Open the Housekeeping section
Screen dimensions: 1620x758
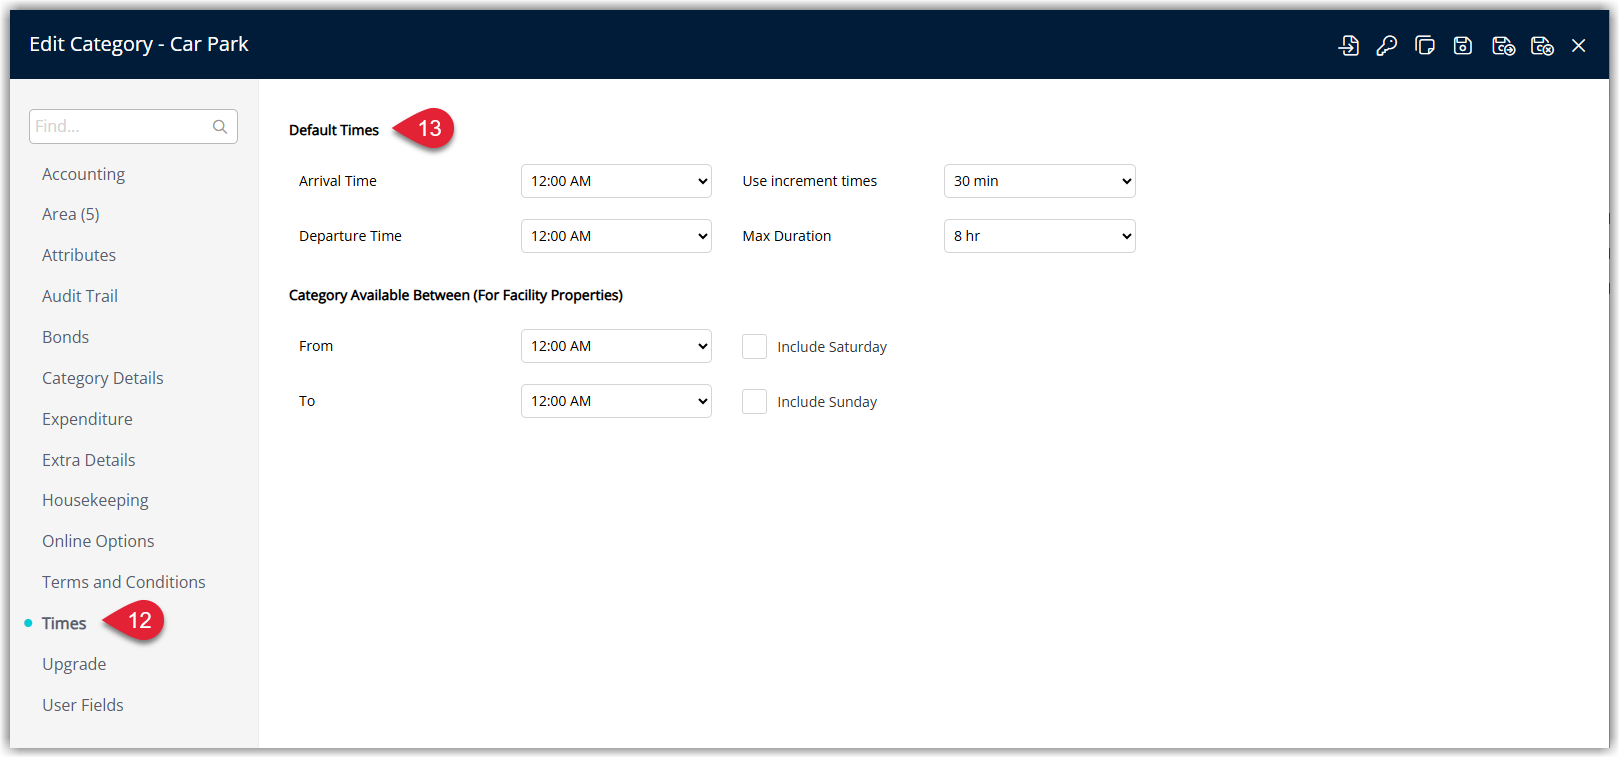pos(95,500)
